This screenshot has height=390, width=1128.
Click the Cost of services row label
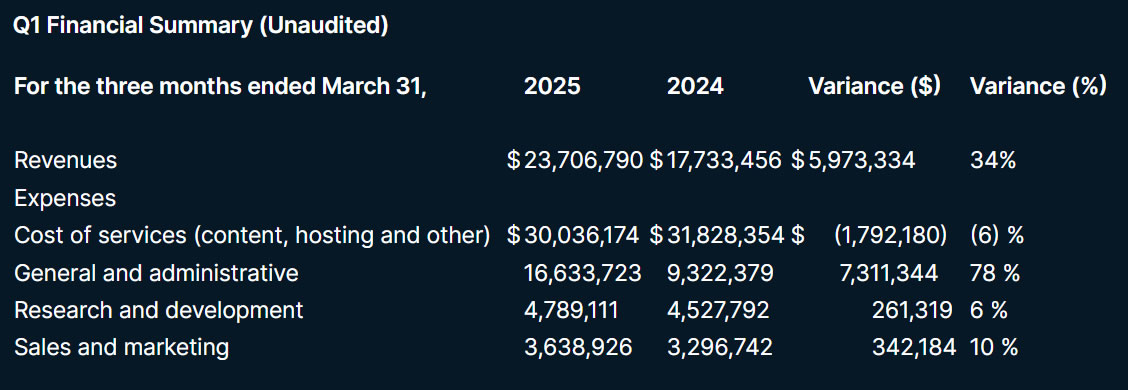tap(252, 235)
